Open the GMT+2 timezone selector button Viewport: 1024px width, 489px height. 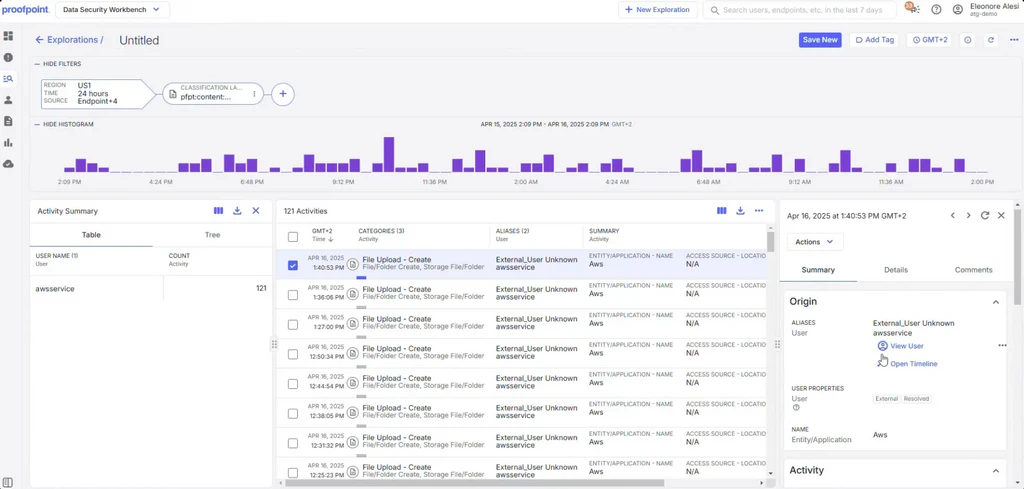coord(929,40)
